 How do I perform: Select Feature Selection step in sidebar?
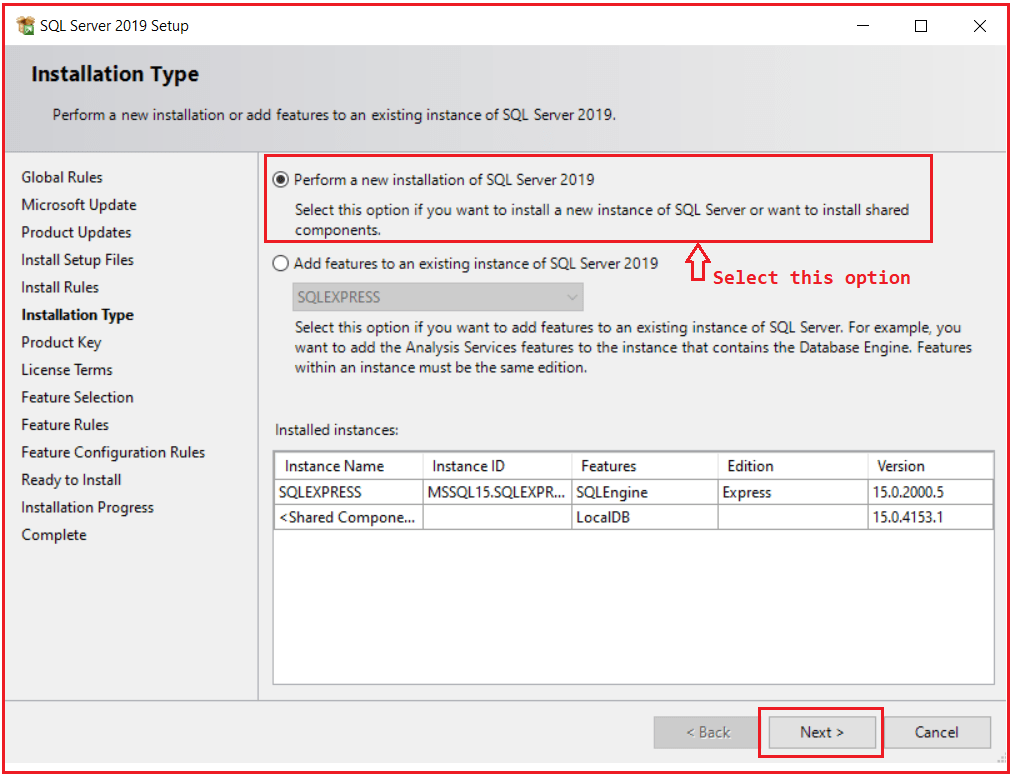pyautogui.click(x=78, y=397)
